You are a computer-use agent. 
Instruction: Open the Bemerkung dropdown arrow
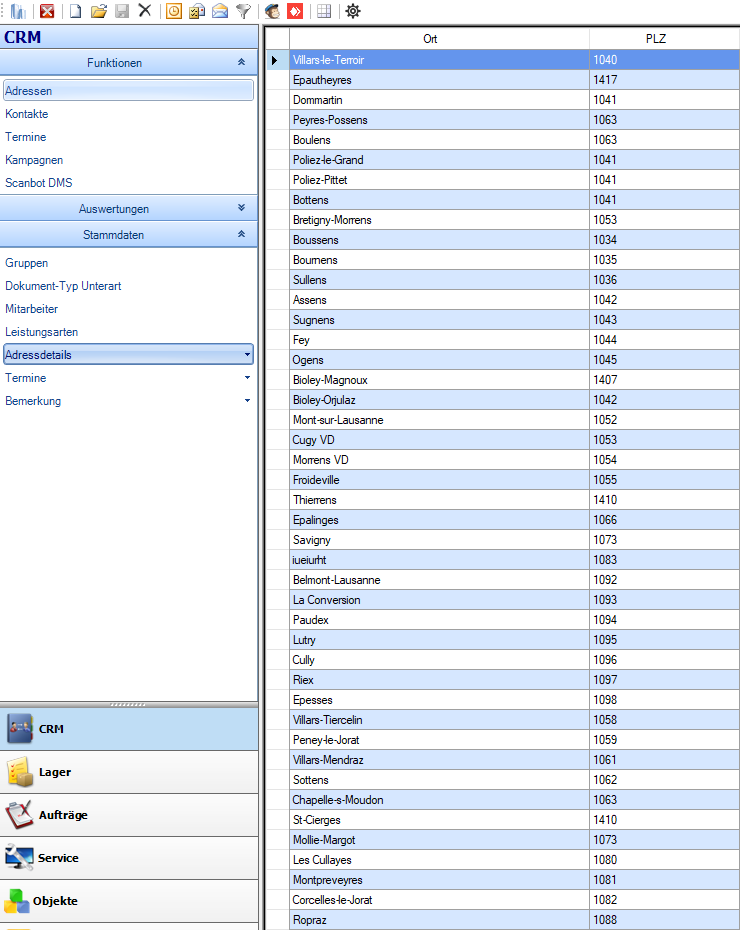click(247, 401)
